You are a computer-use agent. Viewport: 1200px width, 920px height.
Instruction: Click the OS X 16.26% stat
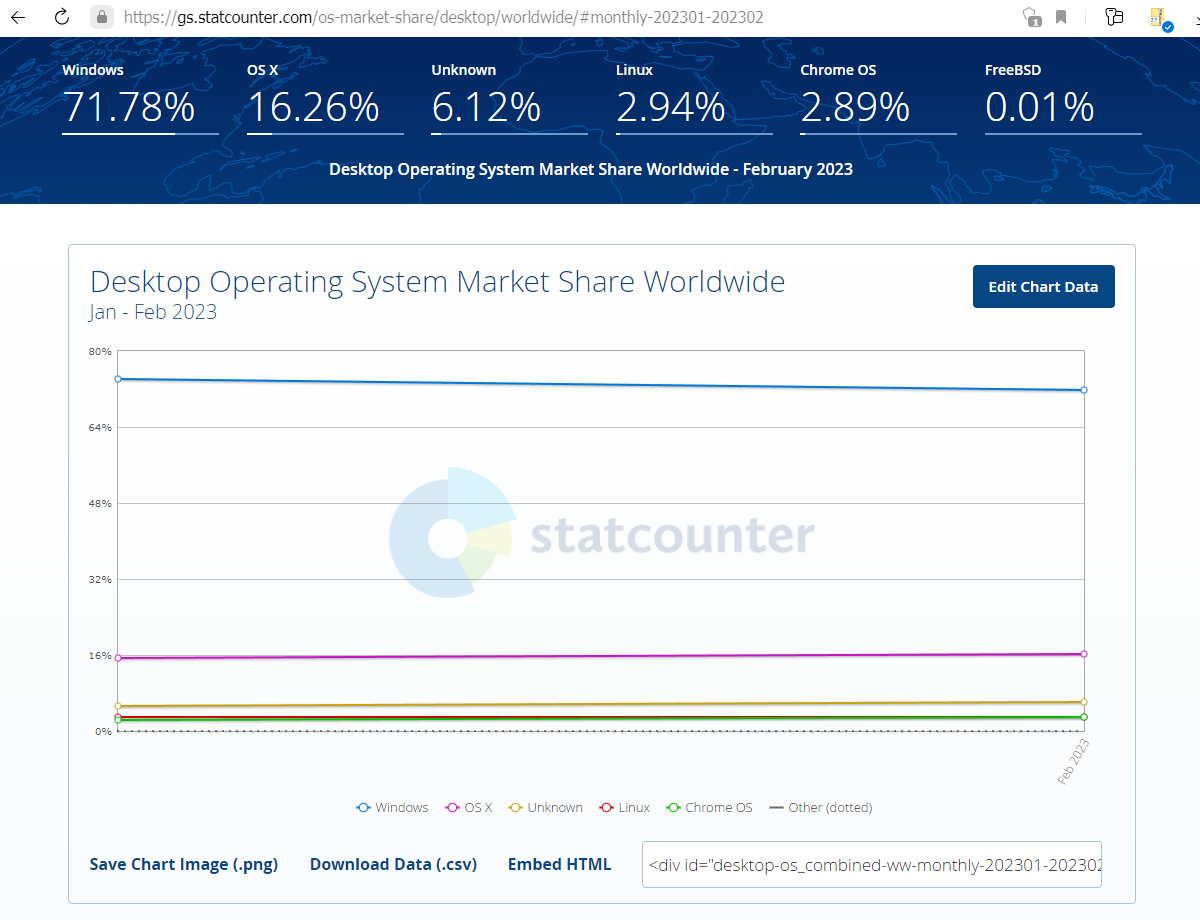click(x=325, y=97)
